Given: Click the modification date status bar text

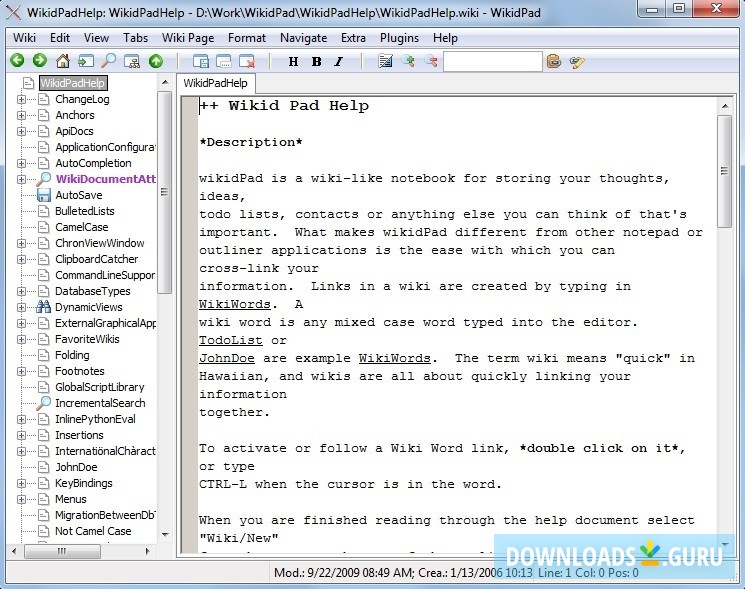Looking at the screenshot, I should (344, 573).
